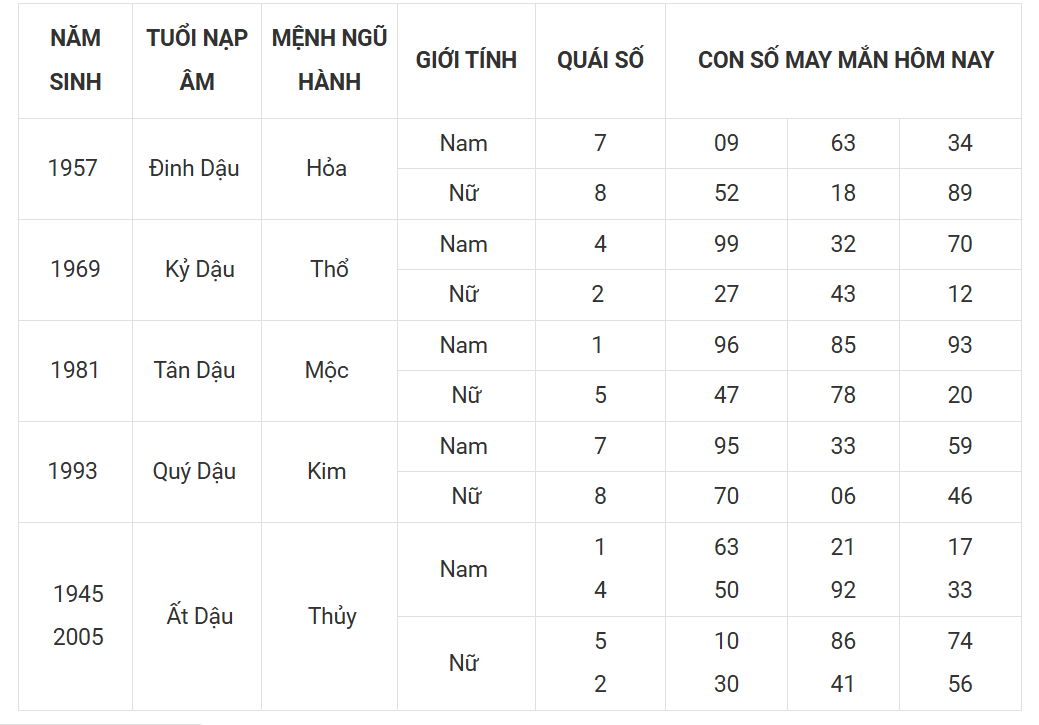Select the Thổ element cell

click(329, 270)
